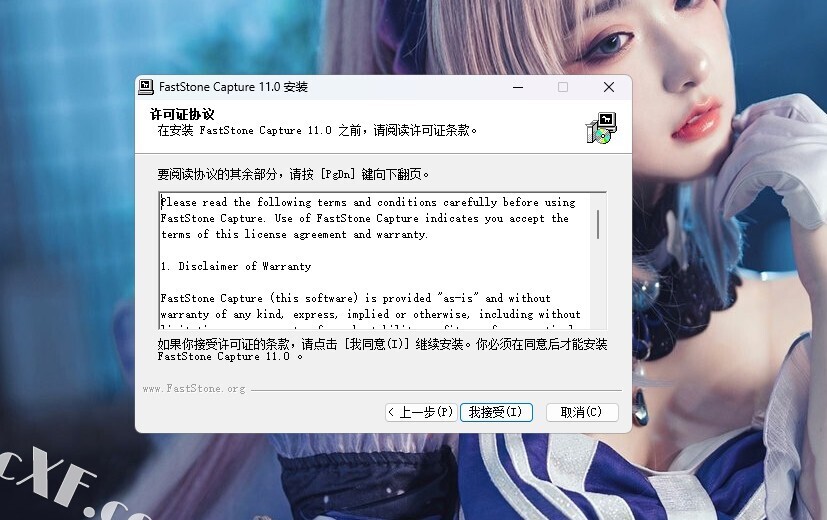Click the 许可证协议 header title
Screen dimensions: 827x520
point(182,114)
